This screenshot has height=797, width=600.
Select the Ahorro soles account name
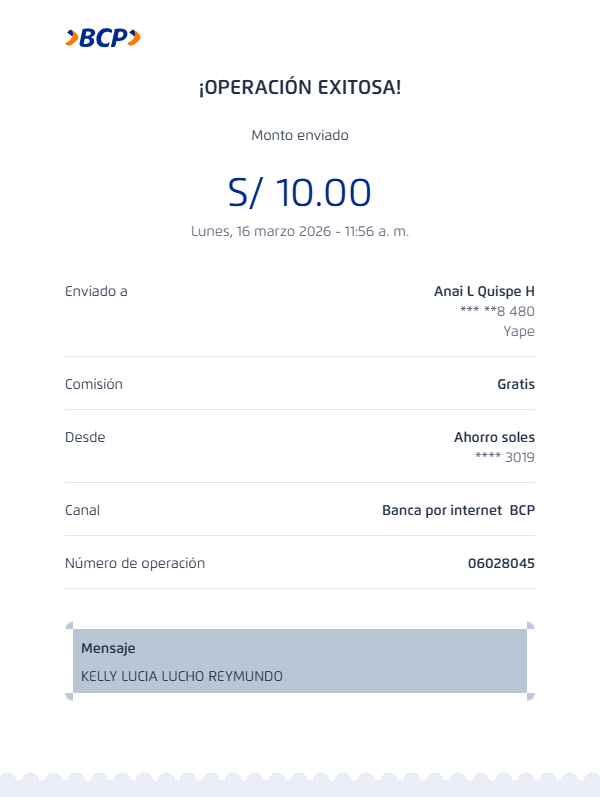pyautogui.click(x=494, y=437)
